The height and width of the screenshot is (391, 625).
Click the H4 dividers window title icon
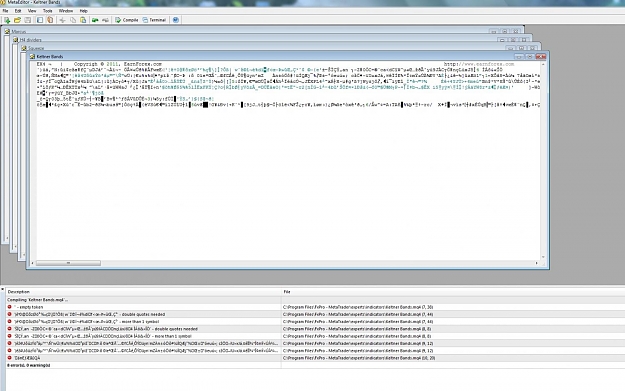(16, 40)
